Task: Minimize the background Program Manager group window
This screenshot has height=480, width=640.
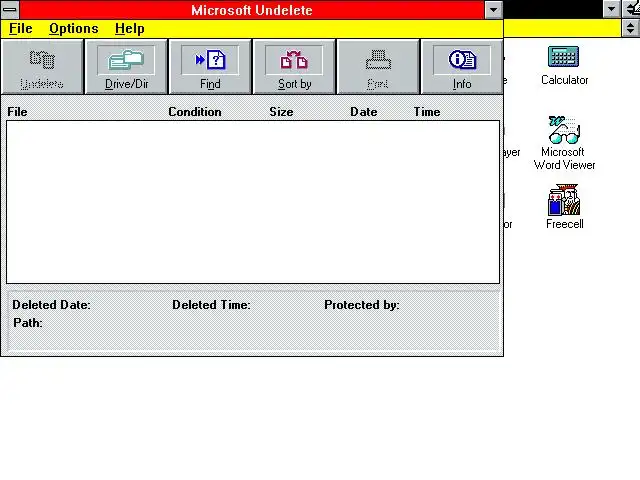Action: click(x=611, y=9)
